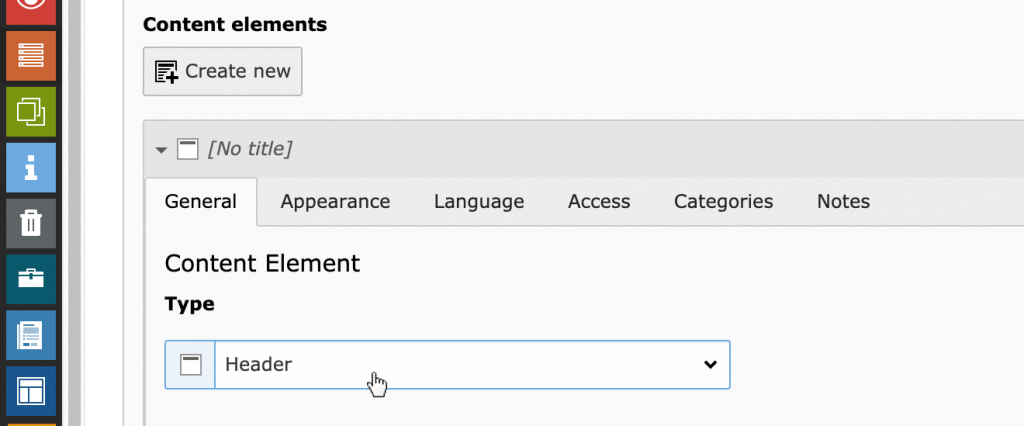Click the [No title] record header text
This screenshot has height=426, width=1024.
(249, 150)
